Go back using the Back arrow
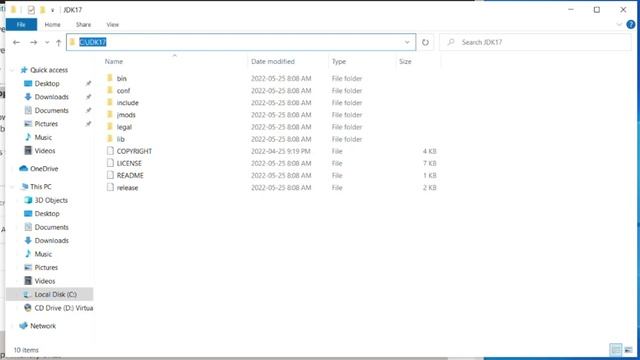 (16, 42)
